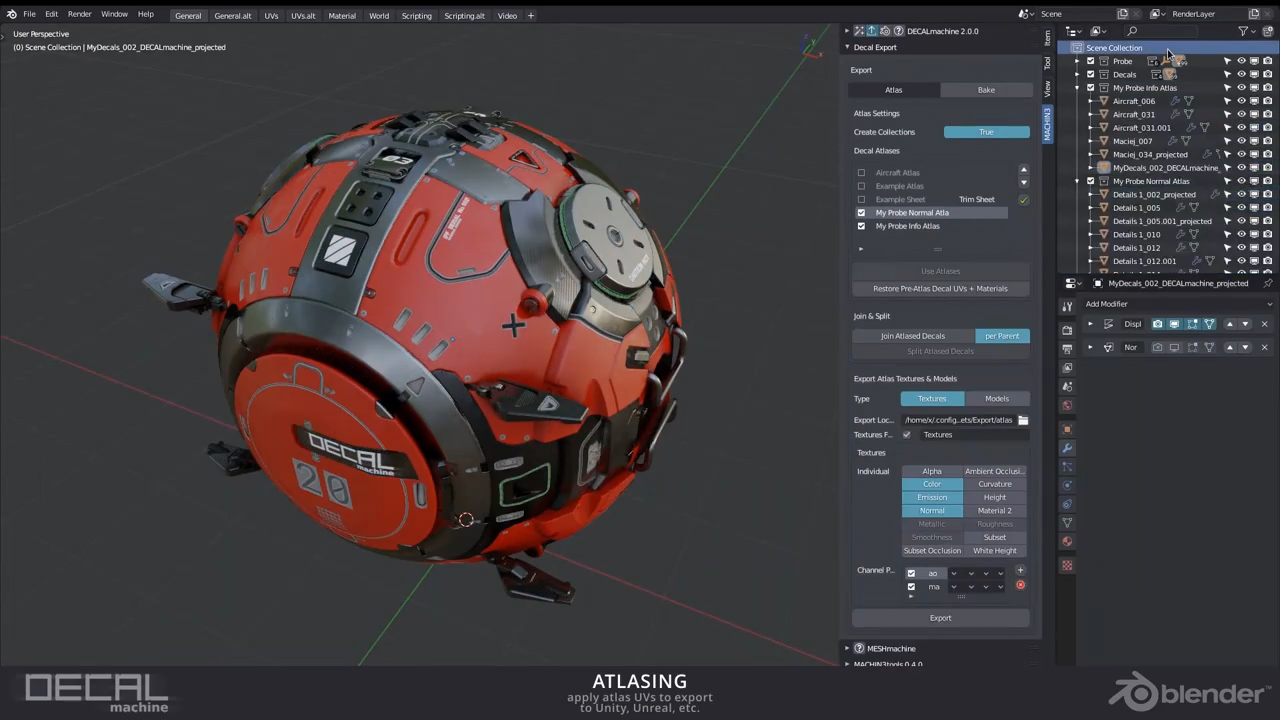Move the Displ modifier down
Viewport: 1280px width, 720px height.
[x=1245, y=324]
